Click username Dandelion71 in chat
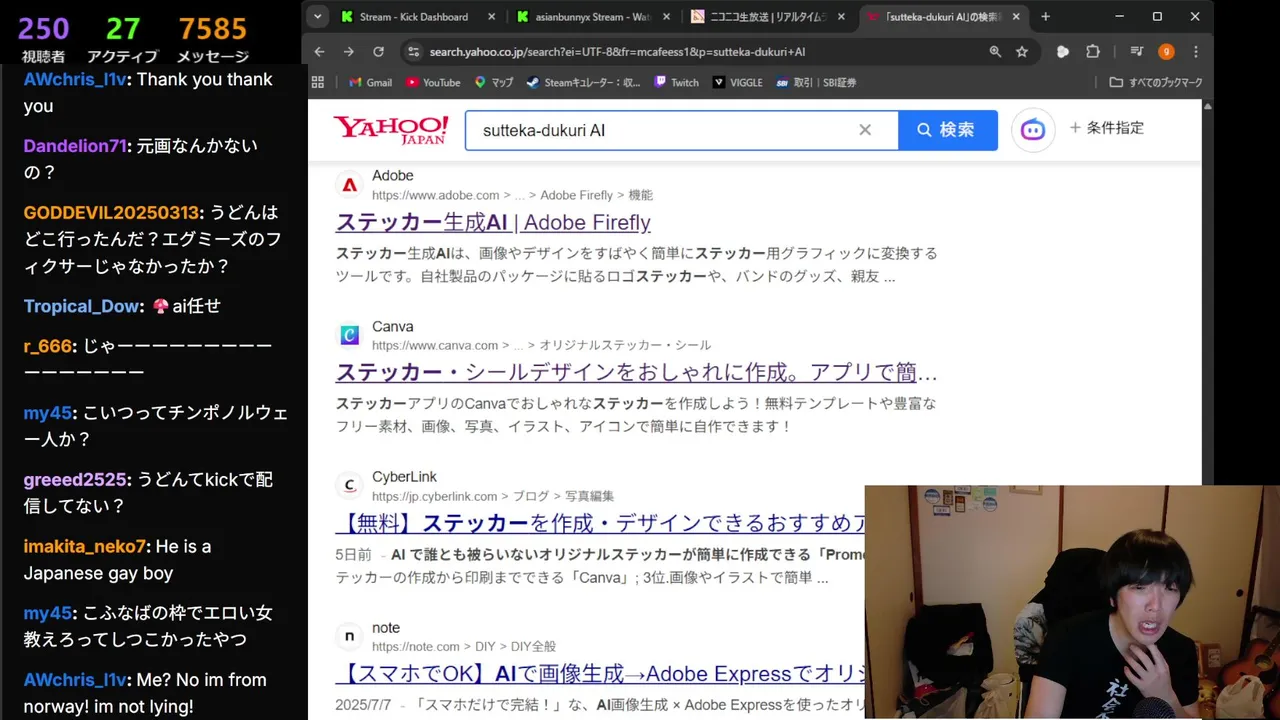The image size is (1280, 720). [76, 146]
